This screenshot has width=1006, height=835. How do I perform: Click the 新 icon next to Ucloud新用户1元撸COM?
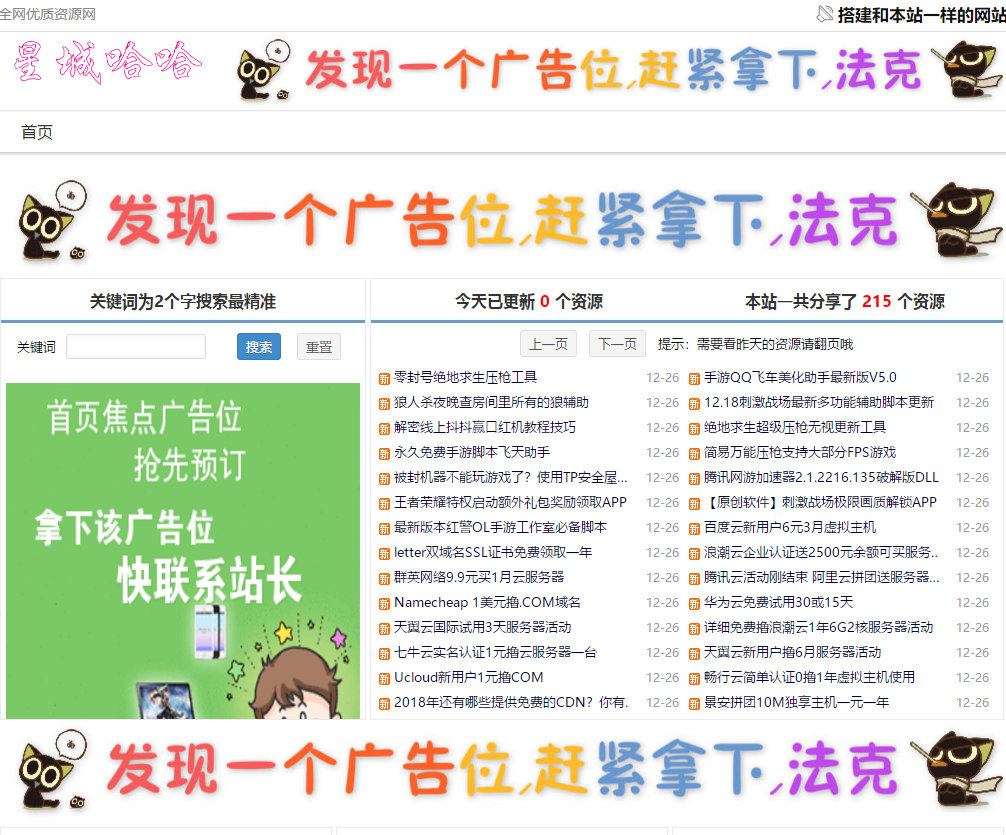click(x=384, y=678)
